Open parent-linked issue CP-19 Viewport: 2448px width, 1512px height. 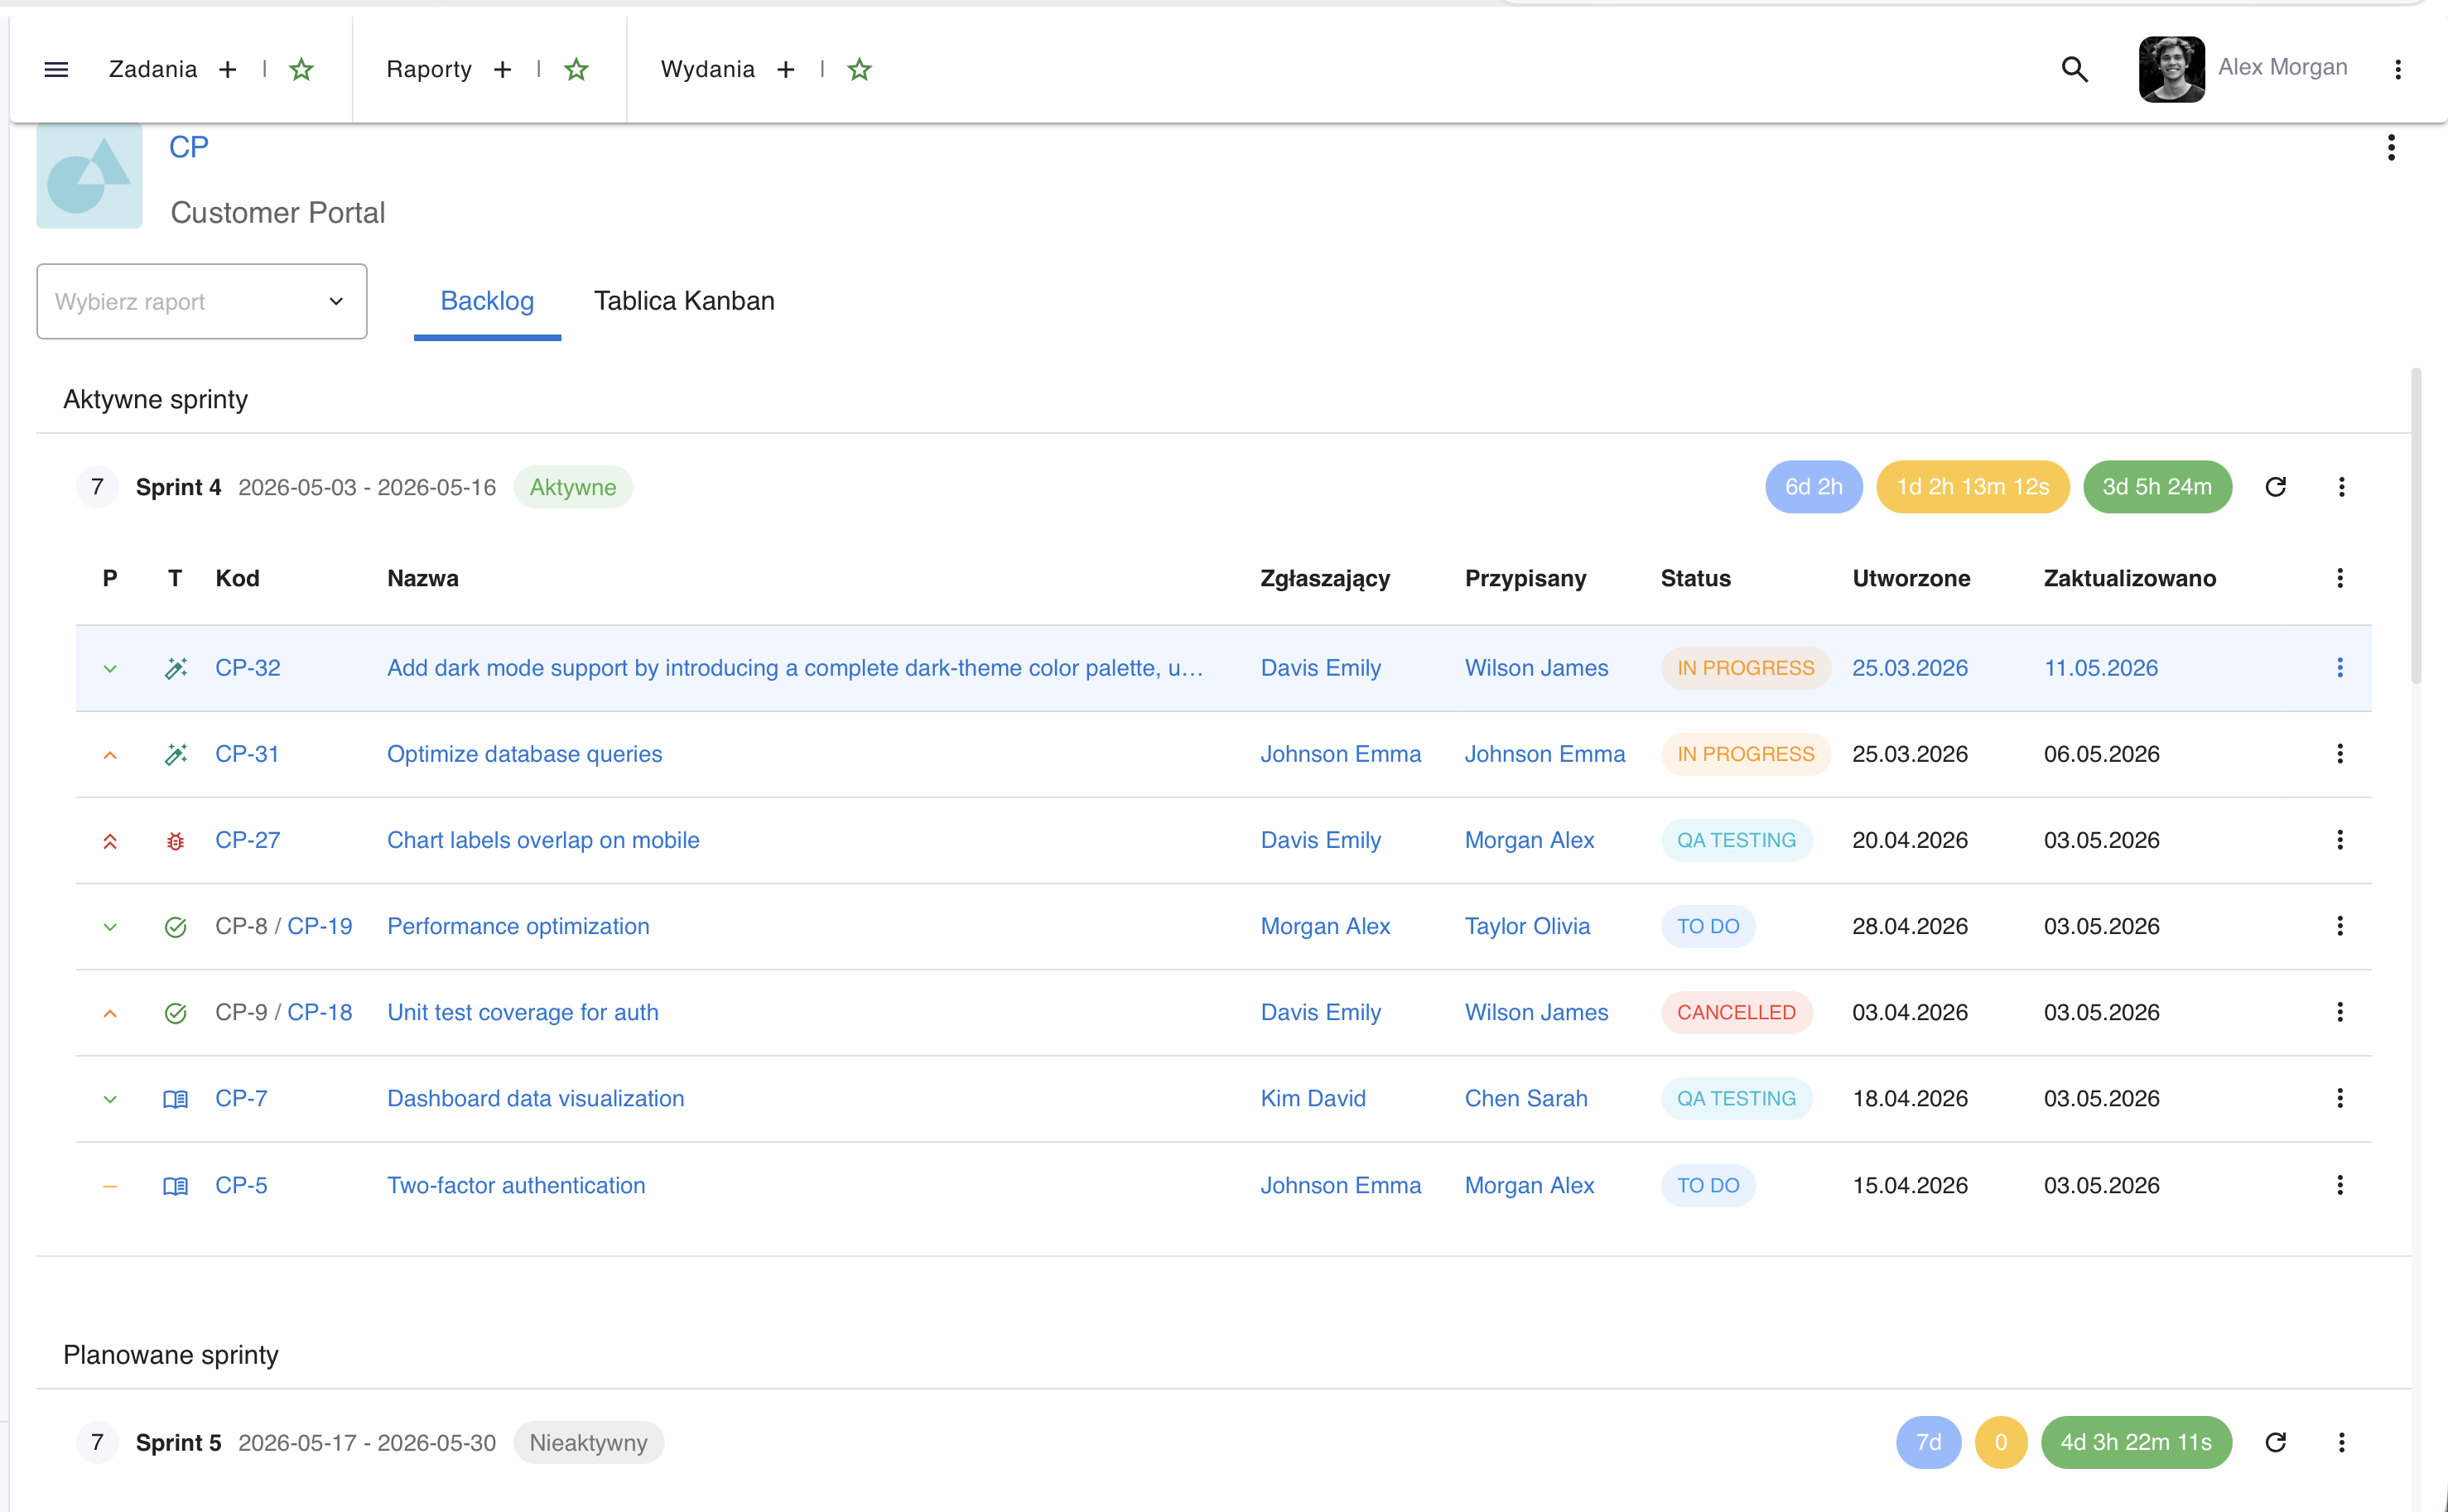coord(320,926)
